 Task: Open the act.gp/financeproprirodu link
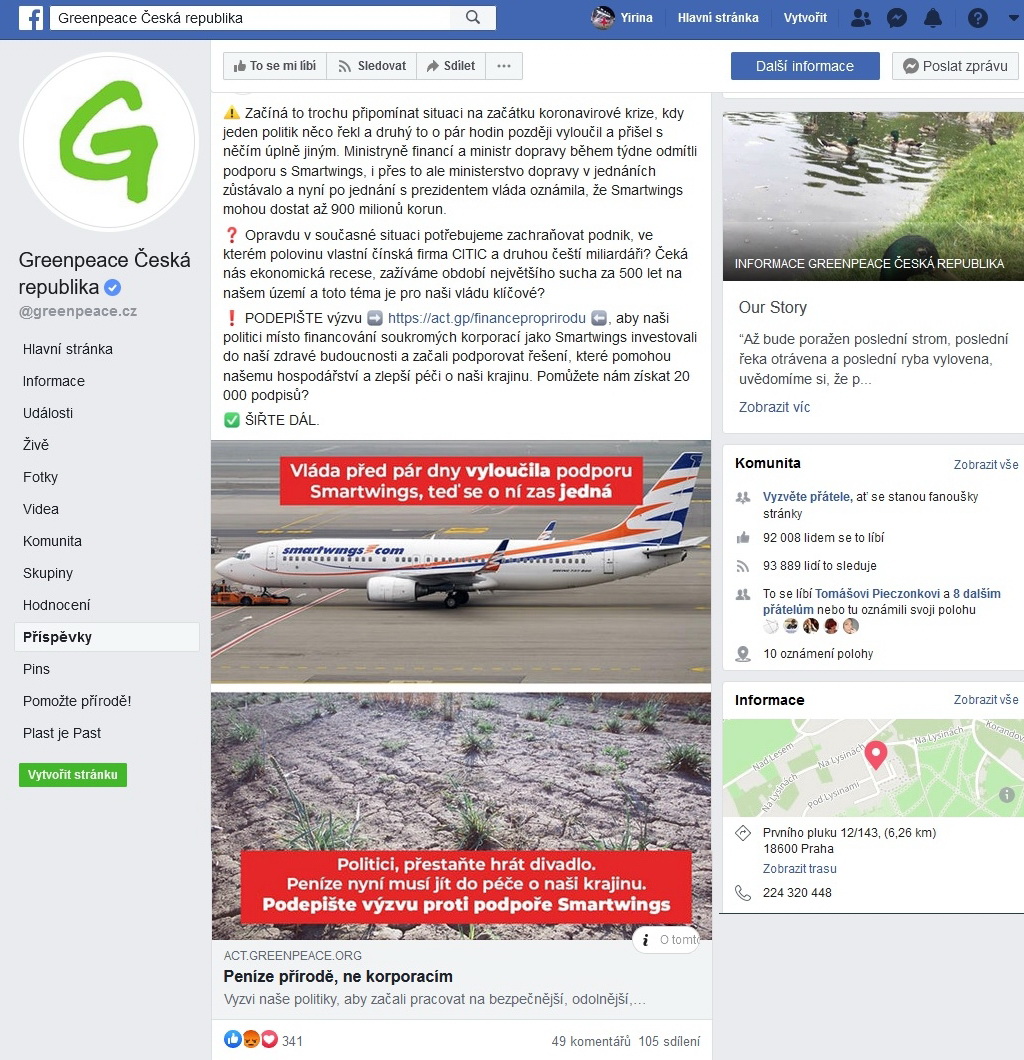[487, 318]
